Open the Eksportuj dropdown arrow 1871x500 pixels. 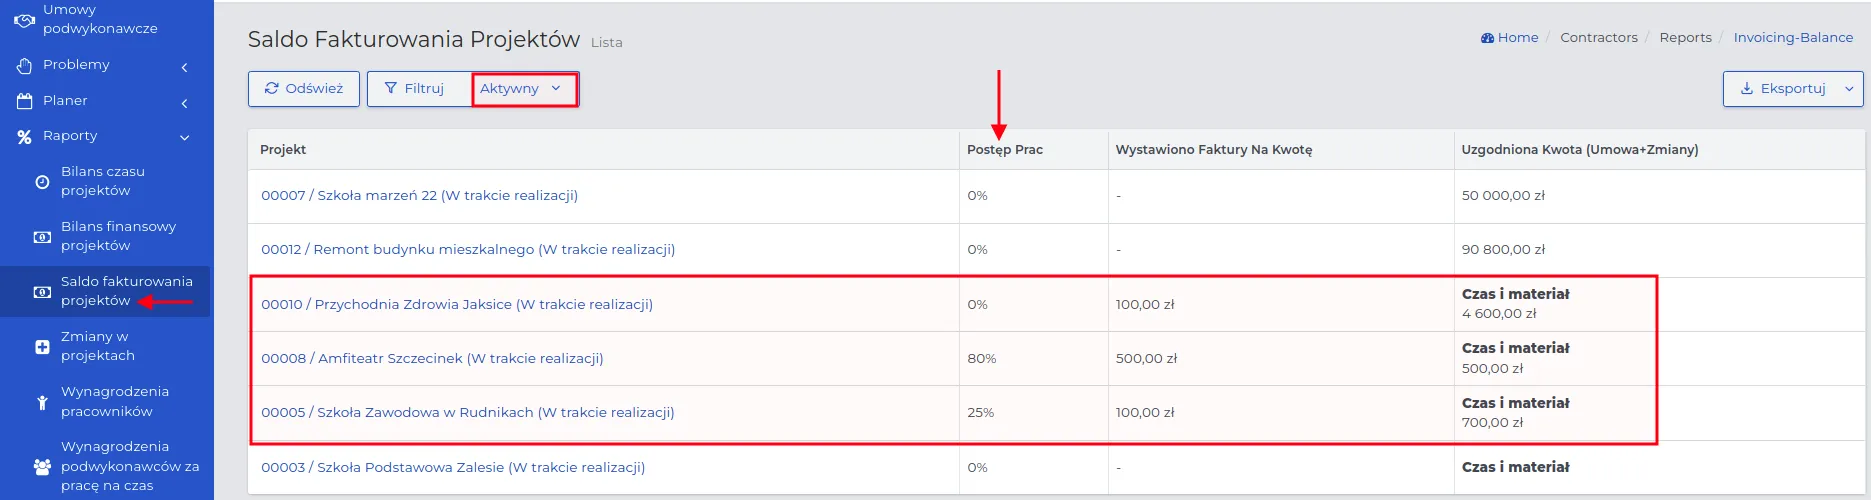1849,89
